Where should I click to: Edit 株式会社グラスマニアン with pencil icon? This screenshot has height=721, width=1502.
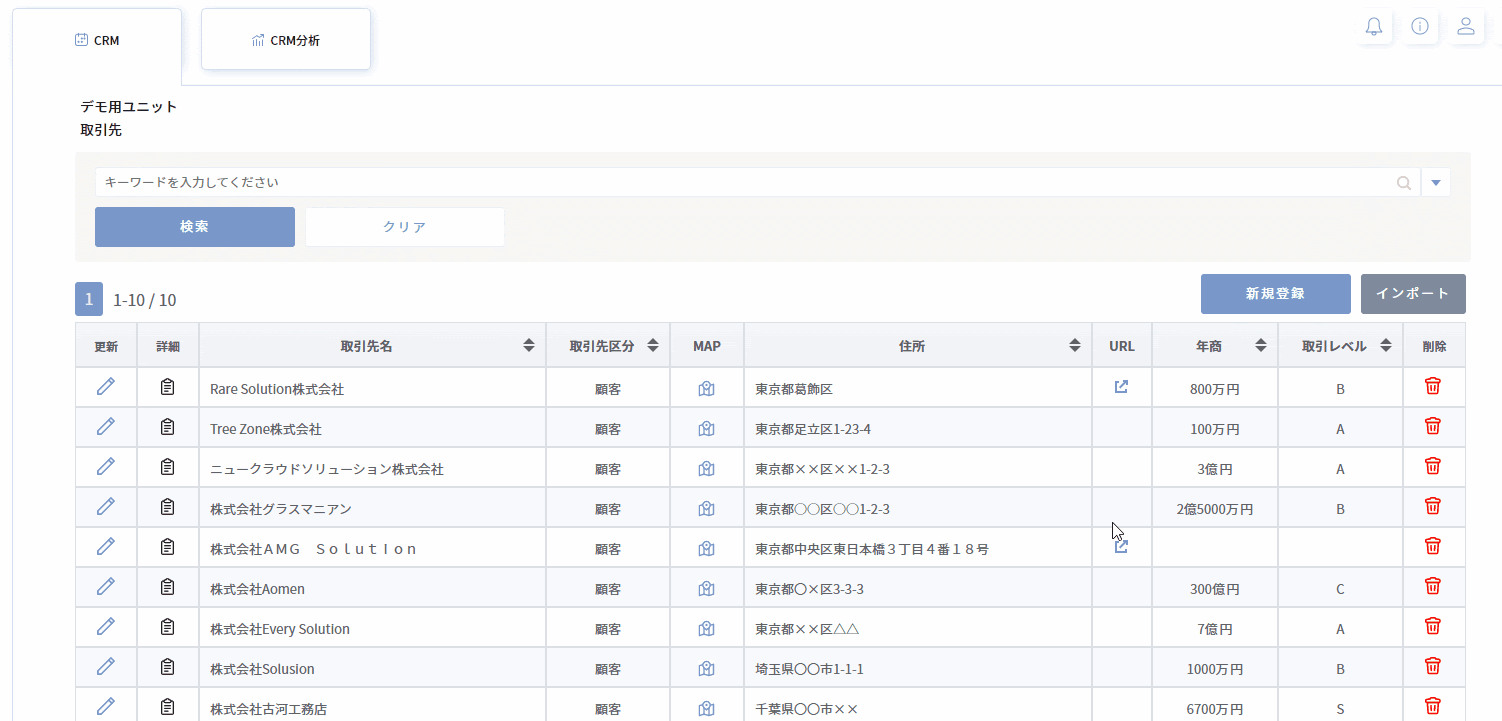point(106,507)
